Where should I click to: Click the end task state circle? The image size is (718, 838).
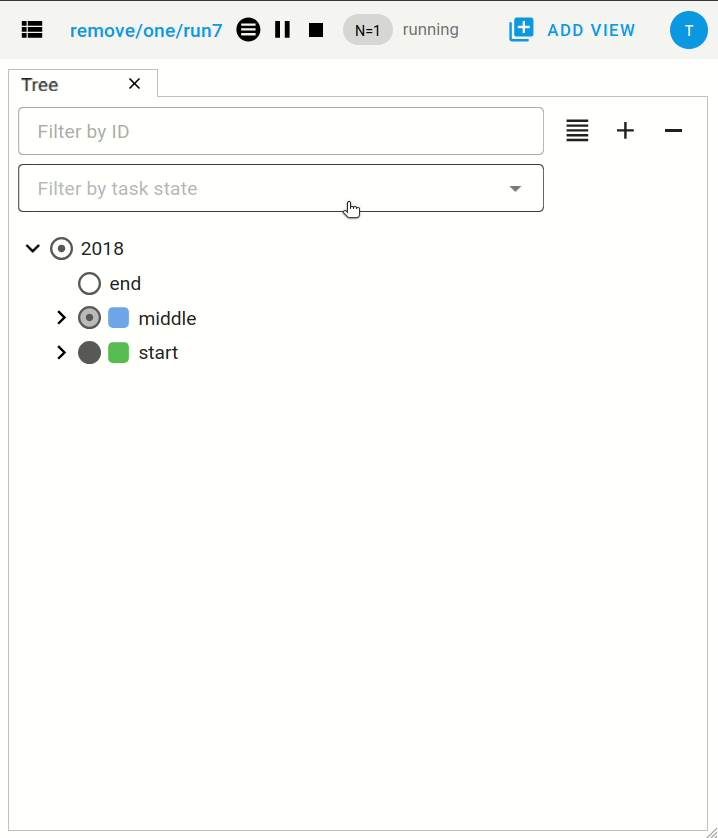(90, 283)
